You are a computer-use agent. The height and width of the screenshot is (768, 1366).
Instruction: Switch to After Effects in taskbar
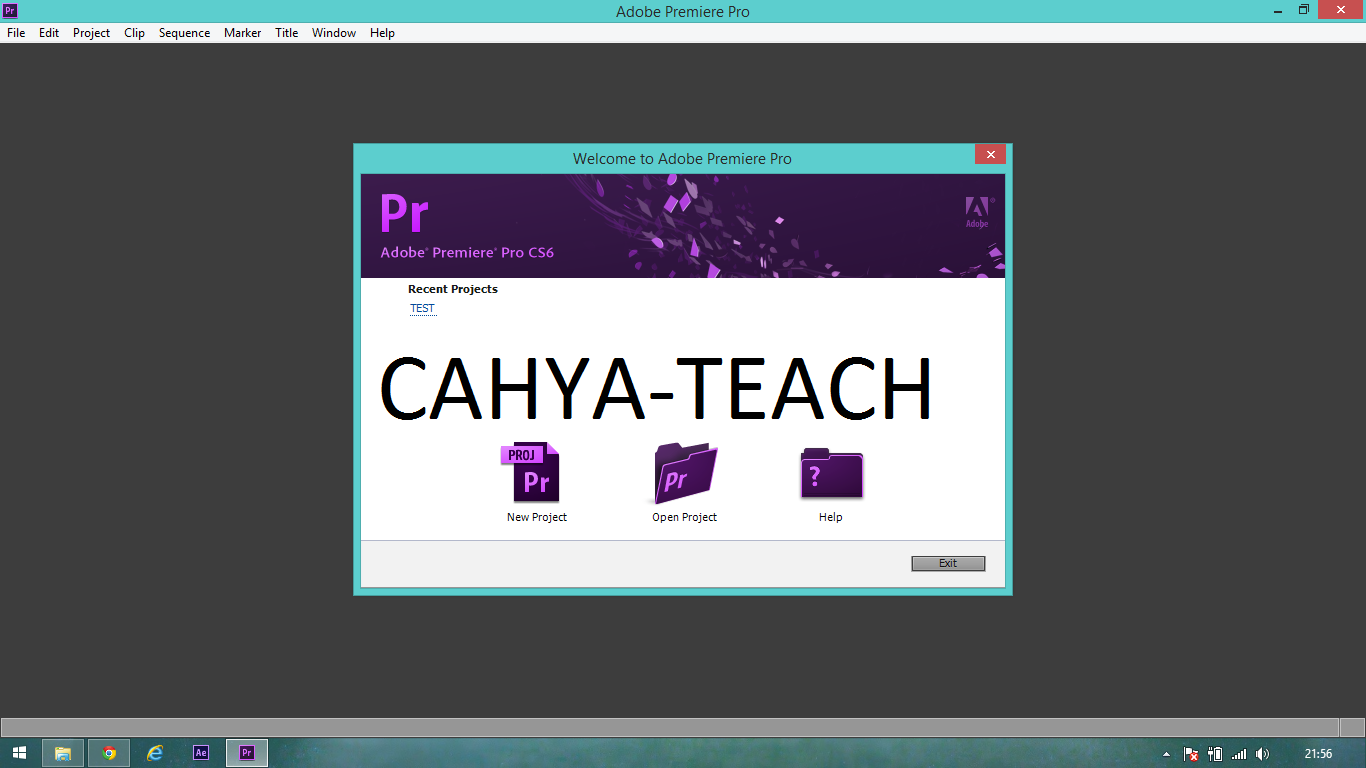click(201, 753)
